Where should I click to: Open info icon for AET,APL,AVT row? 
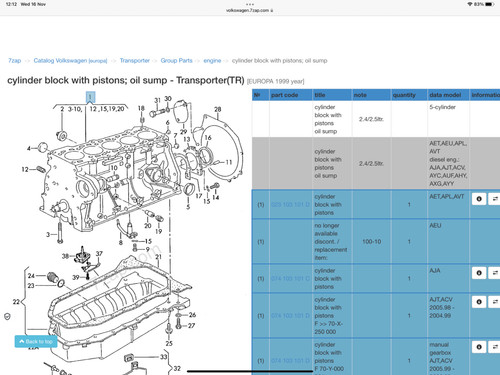[x=479, y=199]
